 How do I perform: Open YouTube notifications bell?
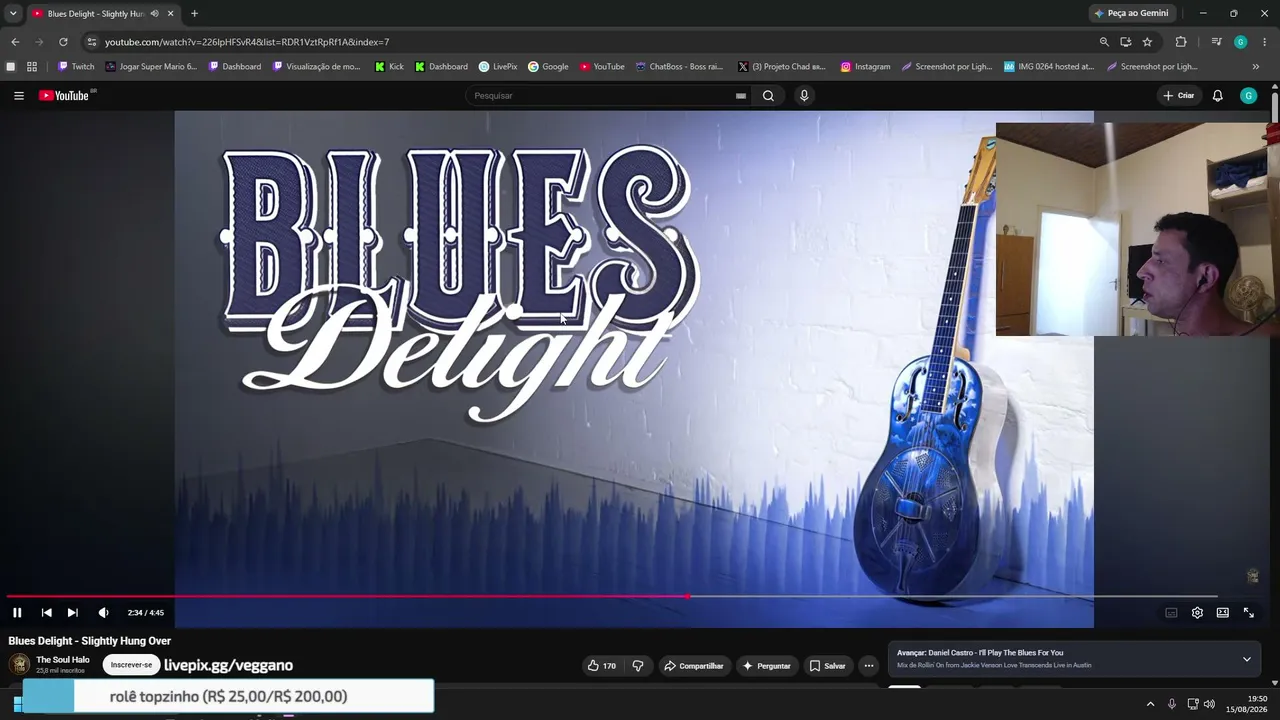(1217, 96)
